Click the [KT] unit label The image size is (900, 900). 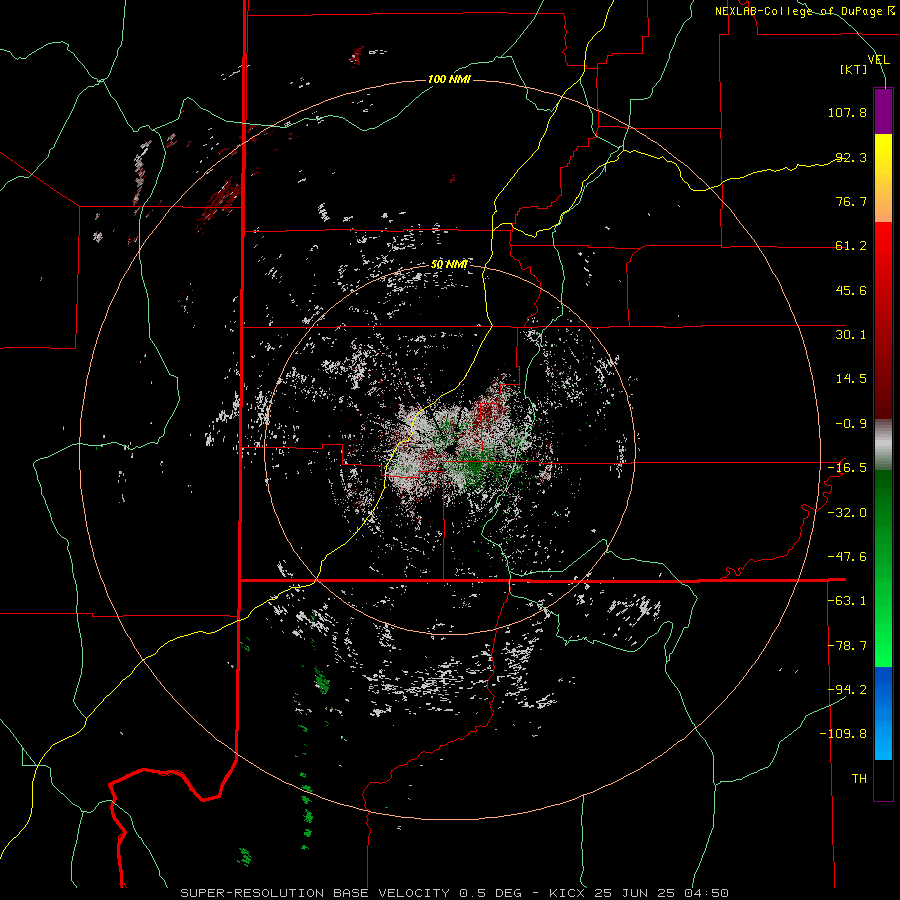(854, 69)
